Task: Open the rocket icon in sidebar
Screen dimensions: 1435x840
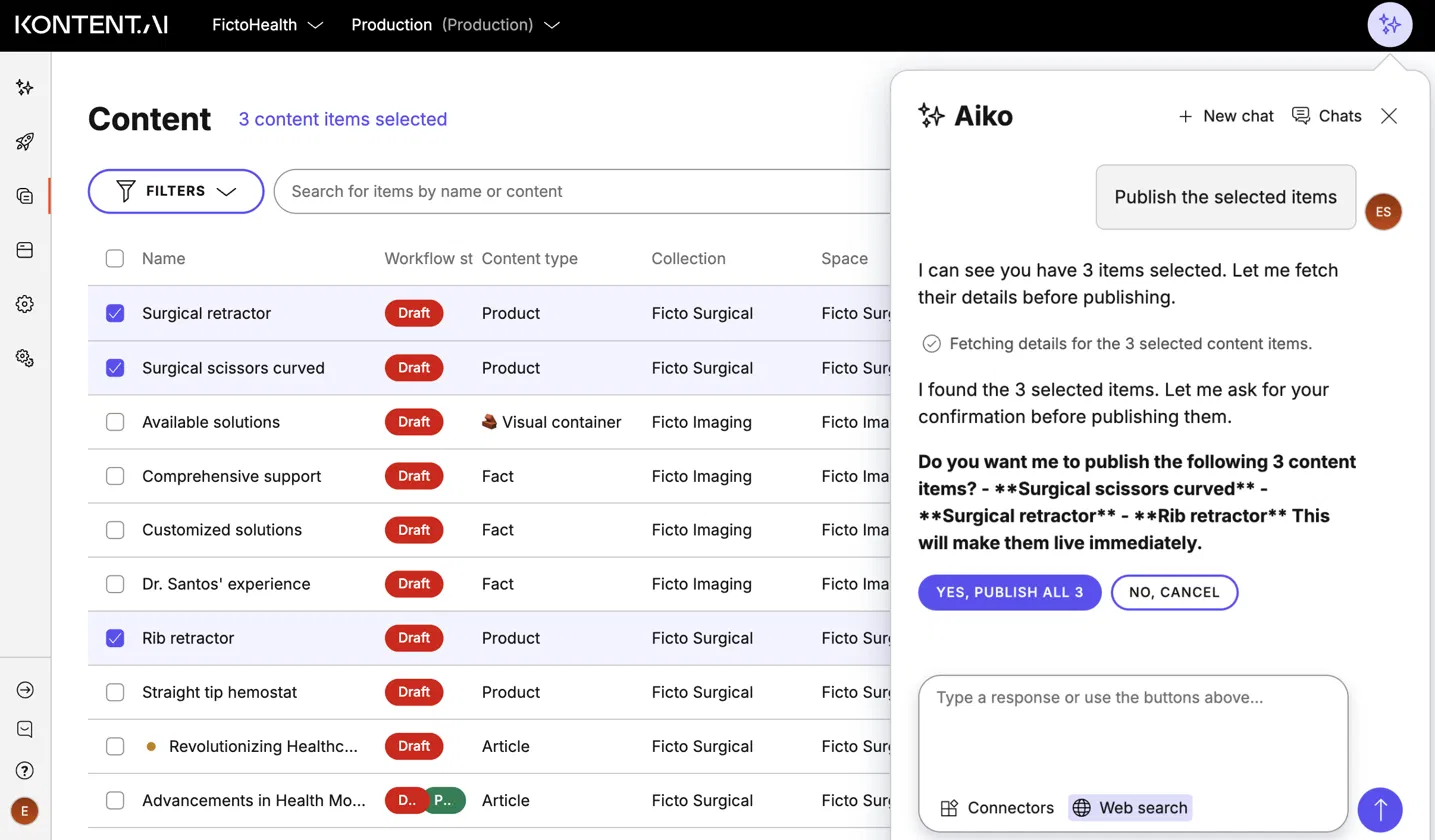Action: (25, 142)
